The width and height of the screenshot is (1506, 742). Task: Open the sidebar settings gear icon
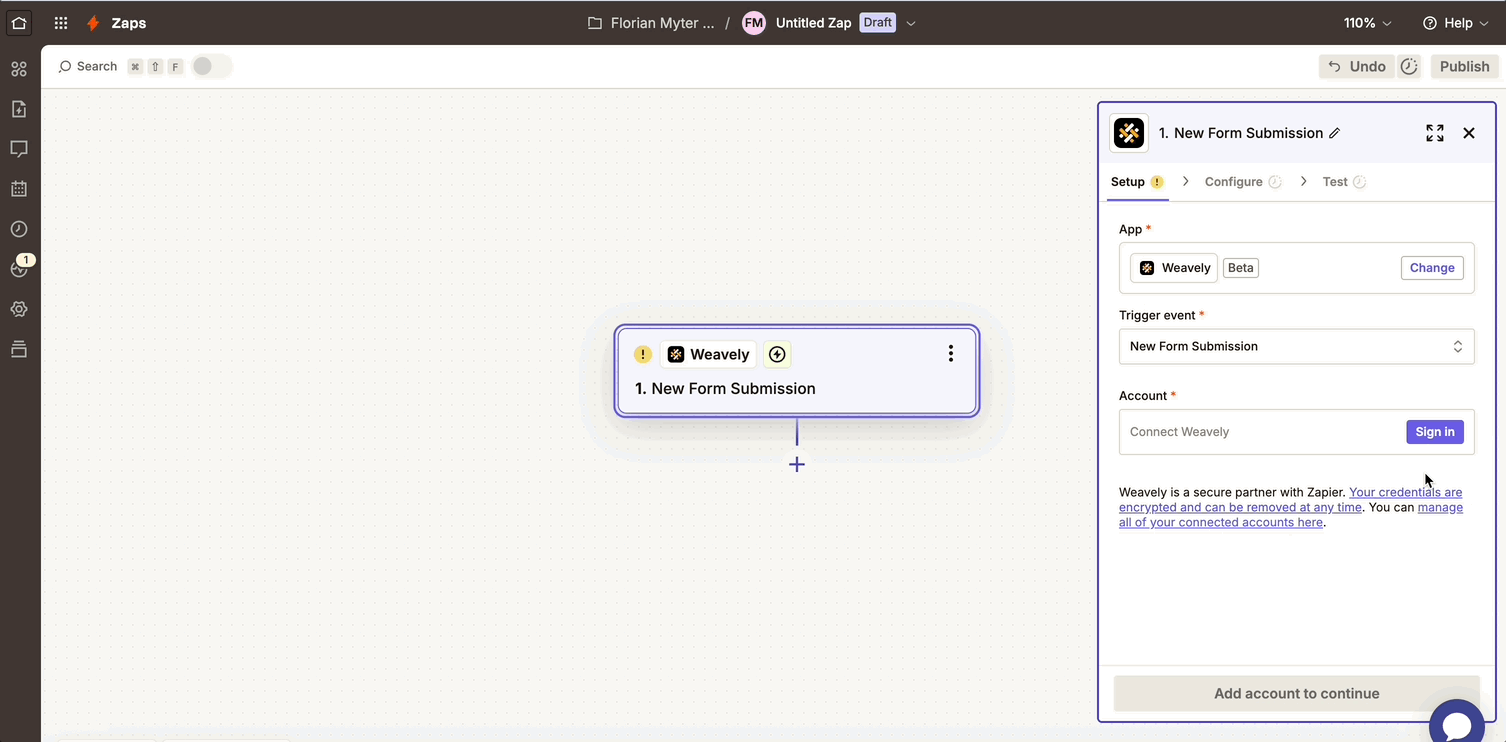click(19, 309)
